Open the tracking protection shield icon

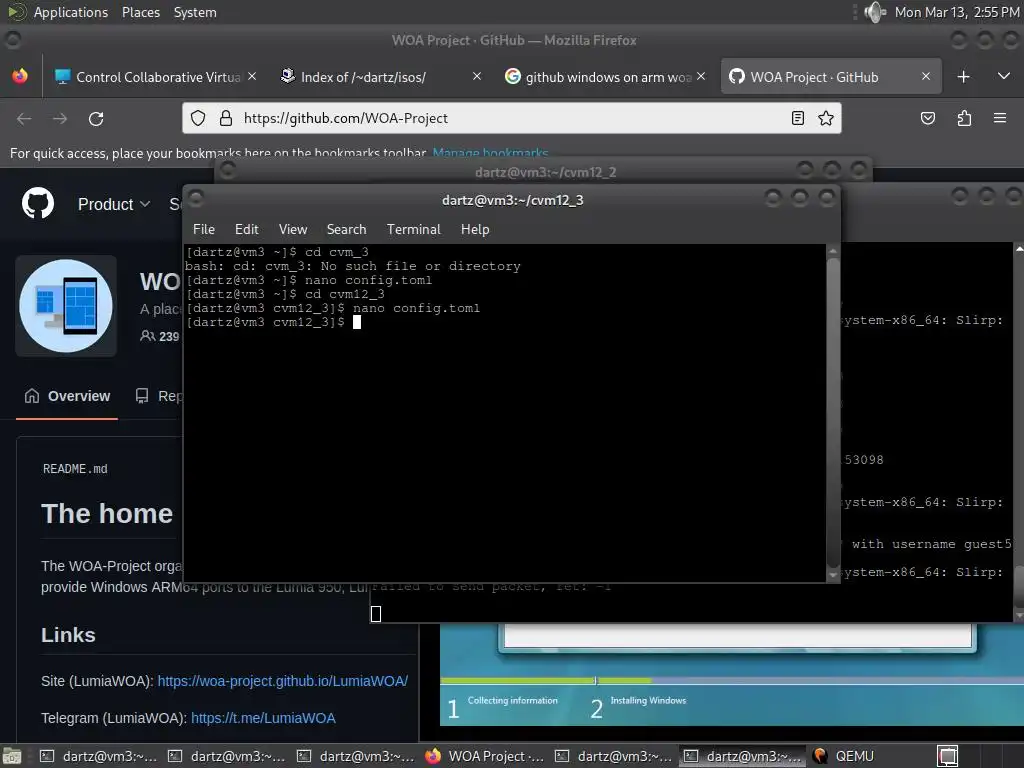pyautogui.click(x=198, y=118)
